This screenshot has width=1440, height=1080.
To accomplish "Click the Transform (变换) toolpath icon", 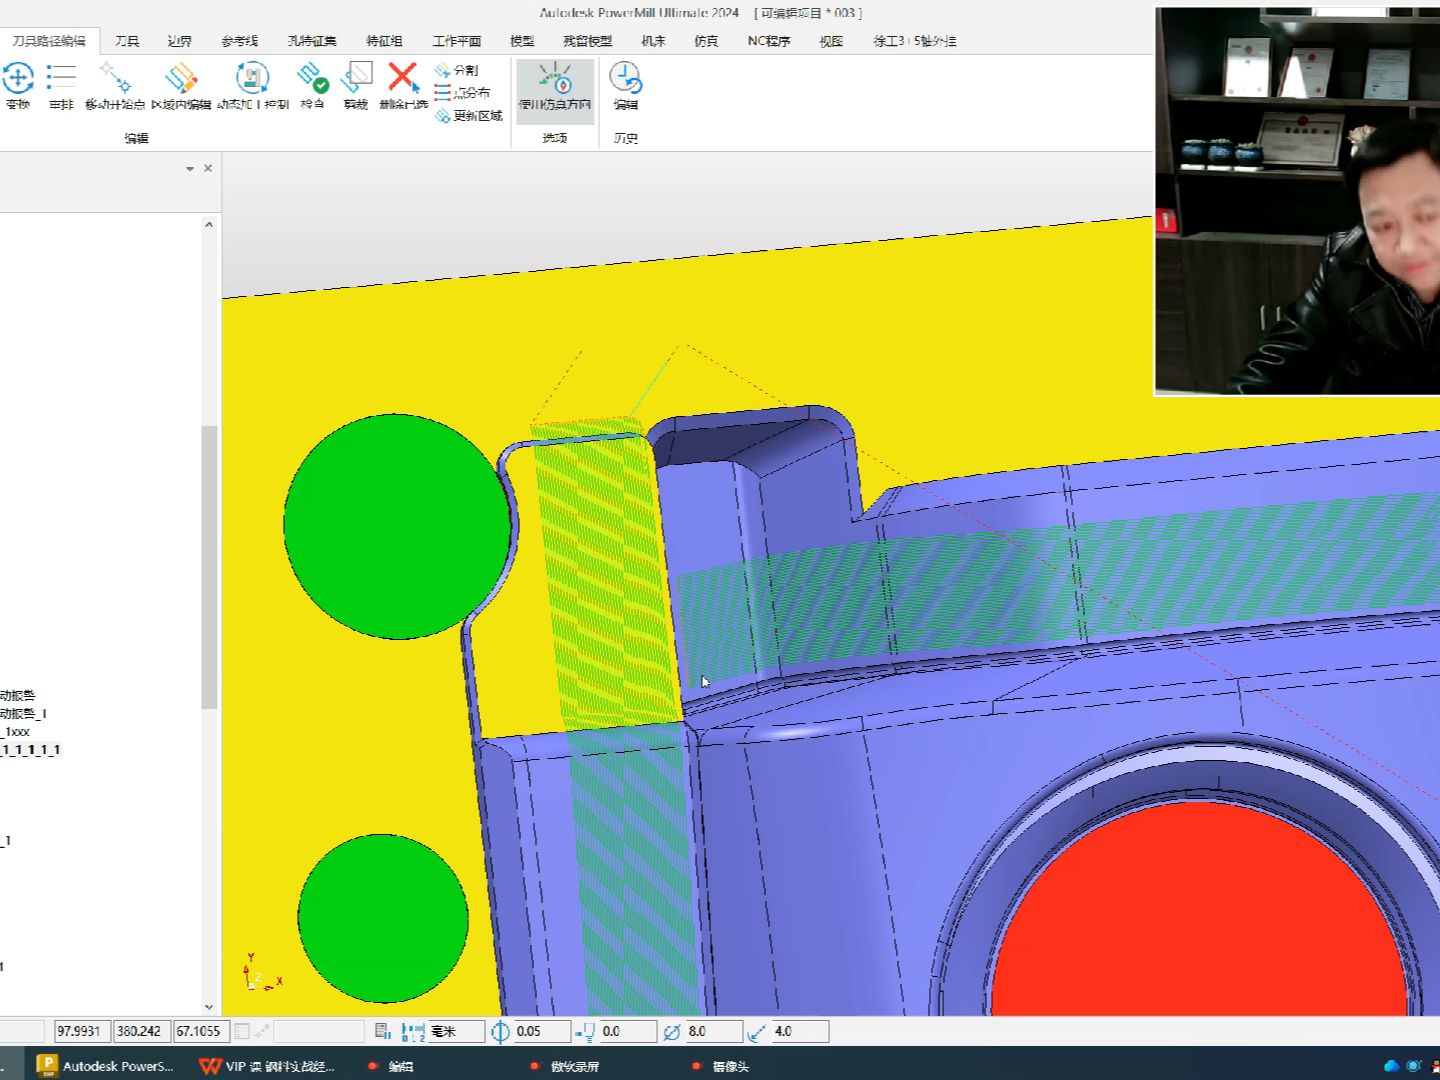I will tap(18, 78).
